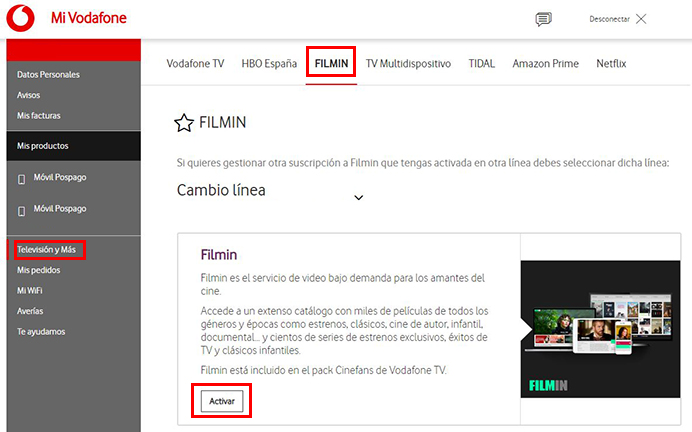692x432 pixels.
Task: Click the Desconectar link
Action: [x=609, y=19]
